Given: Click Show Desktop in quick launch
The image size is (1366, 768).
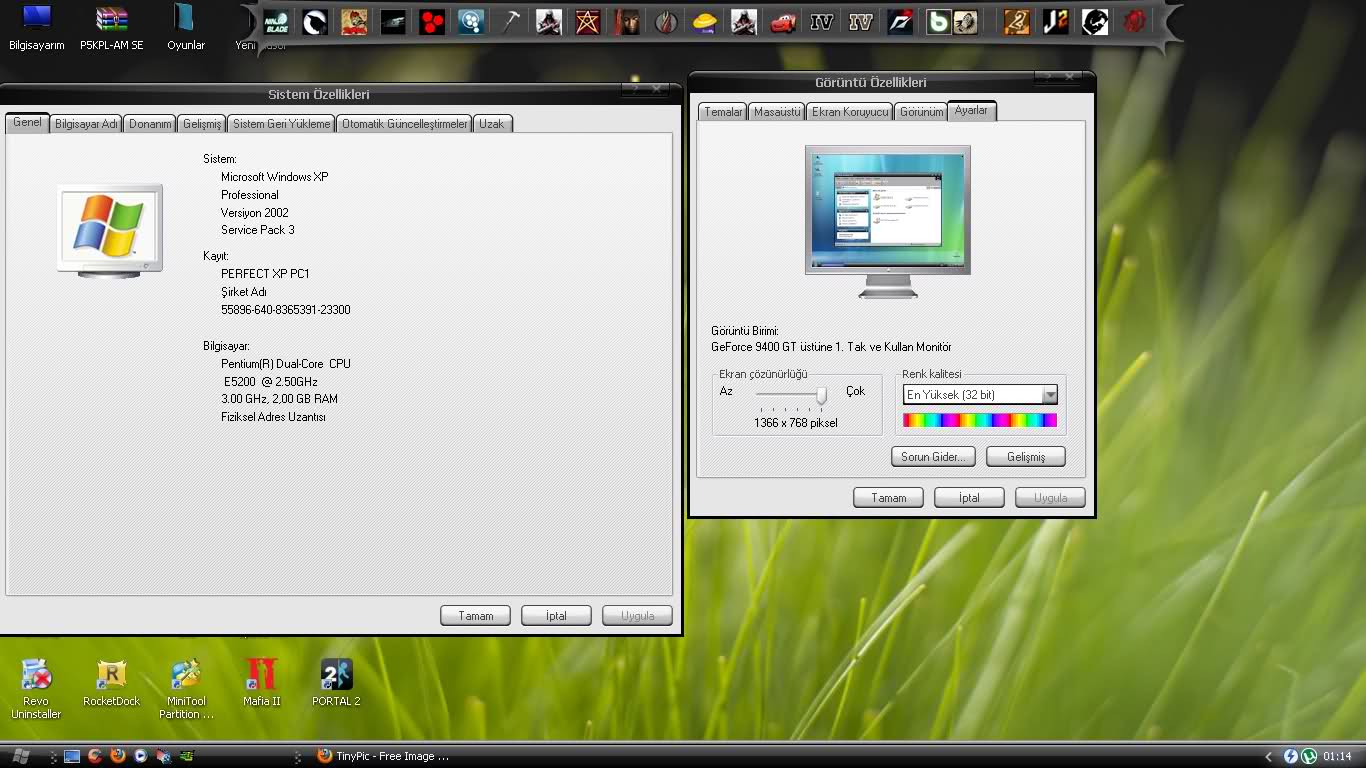Looking at the screenshot, I should click(x=72, y=756).
